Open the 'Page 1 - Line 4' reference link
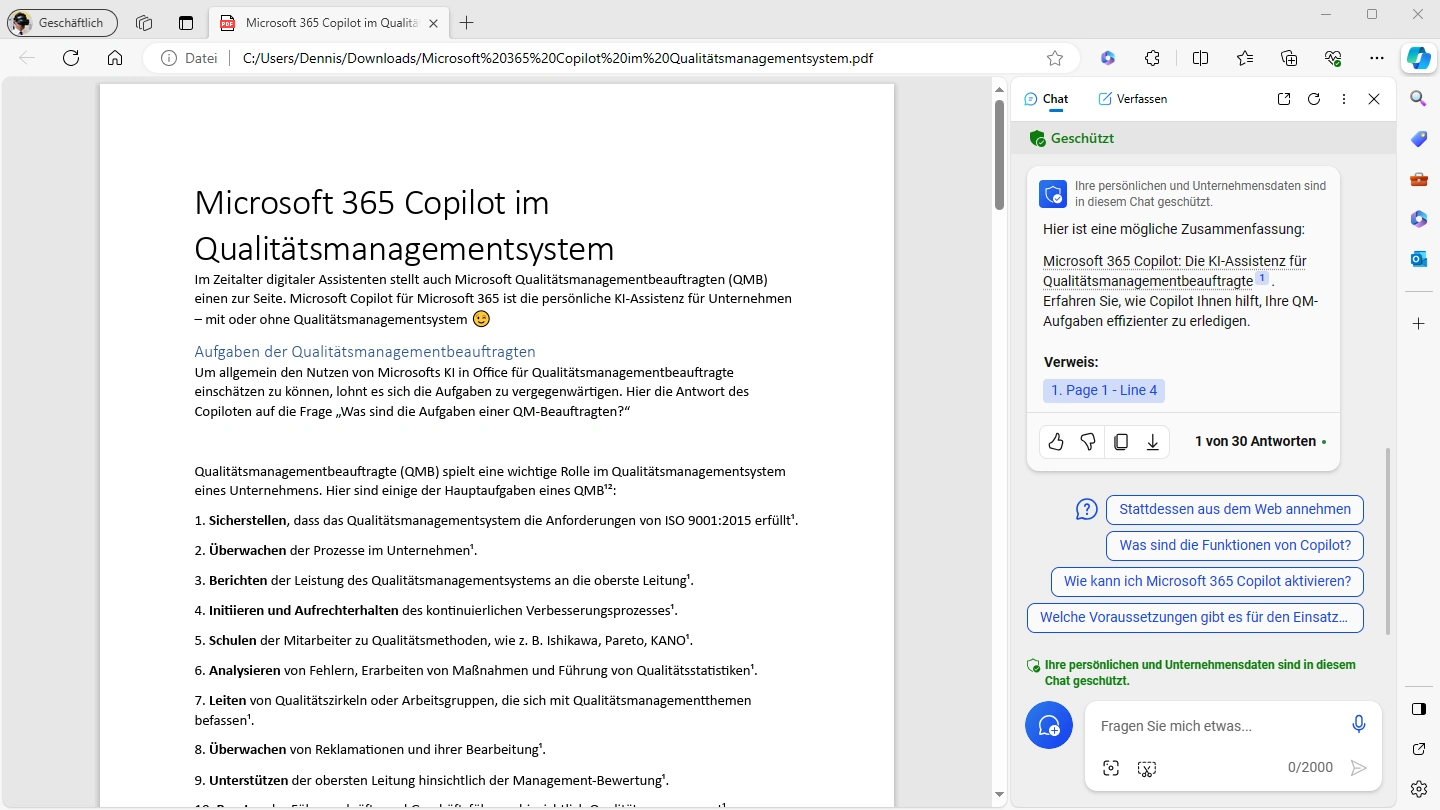This screenshot has width=1440, height=810. pos(1104,390)
